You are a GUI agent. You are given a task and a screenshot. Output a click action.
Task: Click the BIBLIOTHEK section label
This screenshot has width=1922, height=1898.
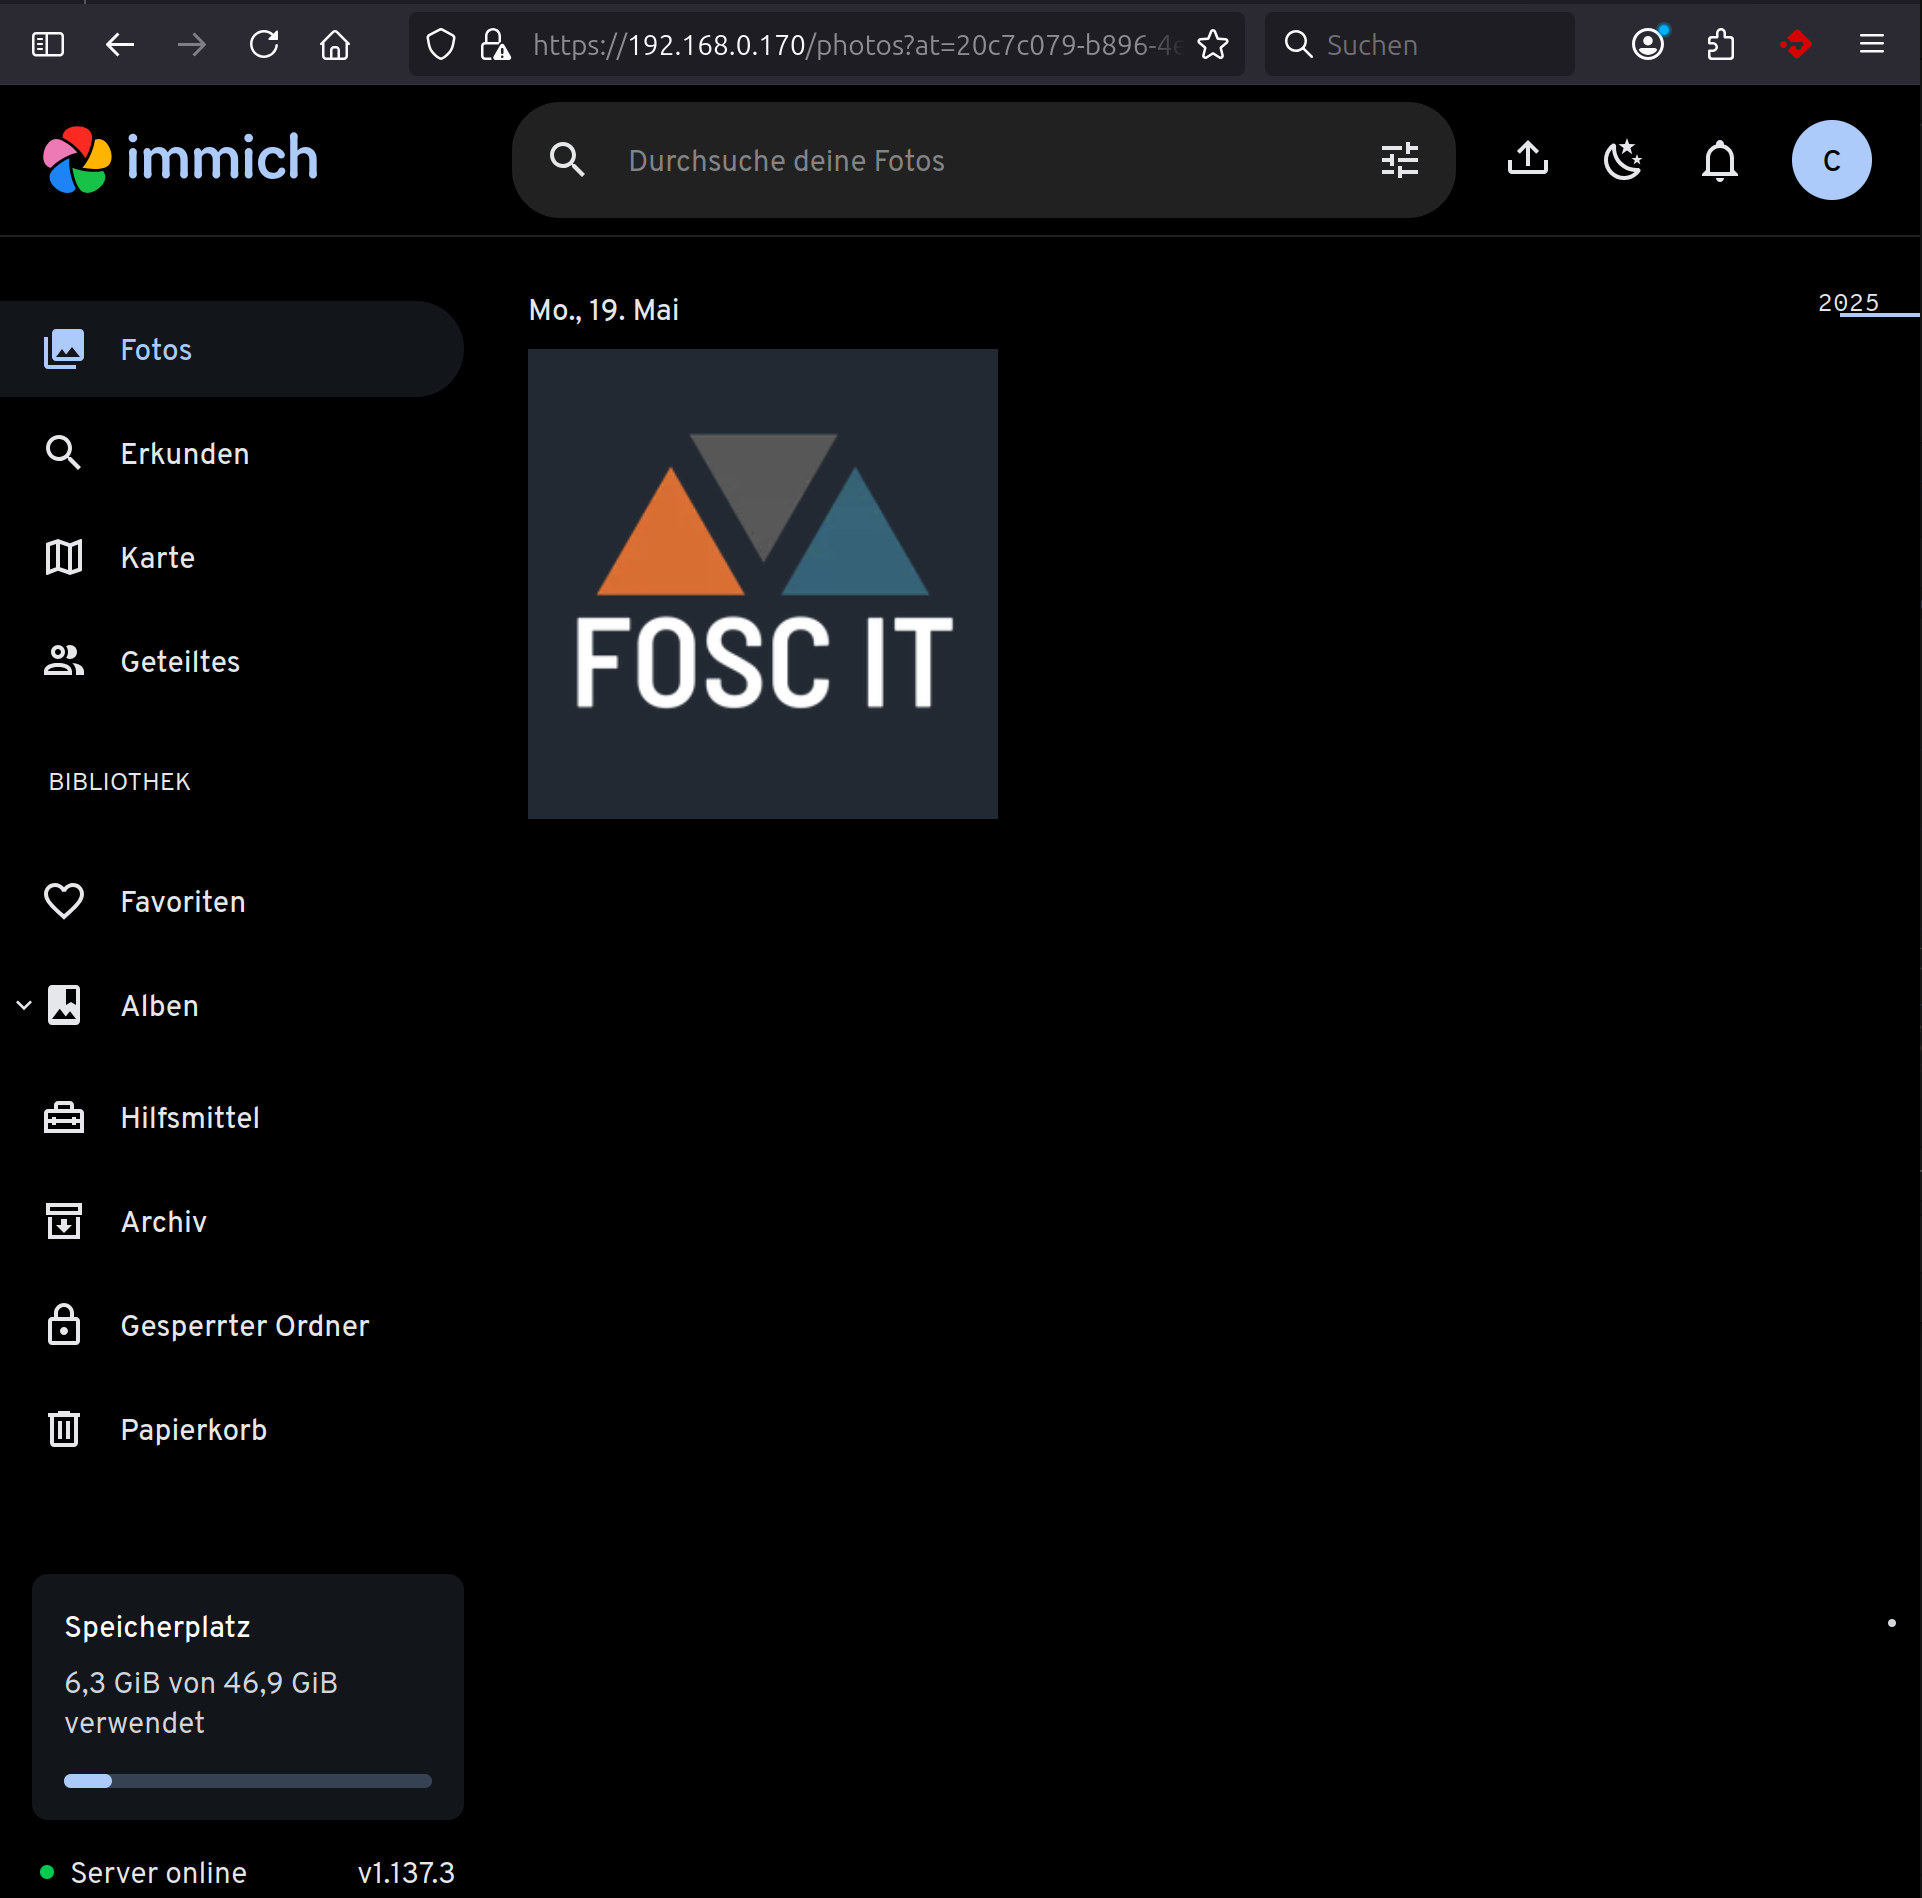coord(119,782)
